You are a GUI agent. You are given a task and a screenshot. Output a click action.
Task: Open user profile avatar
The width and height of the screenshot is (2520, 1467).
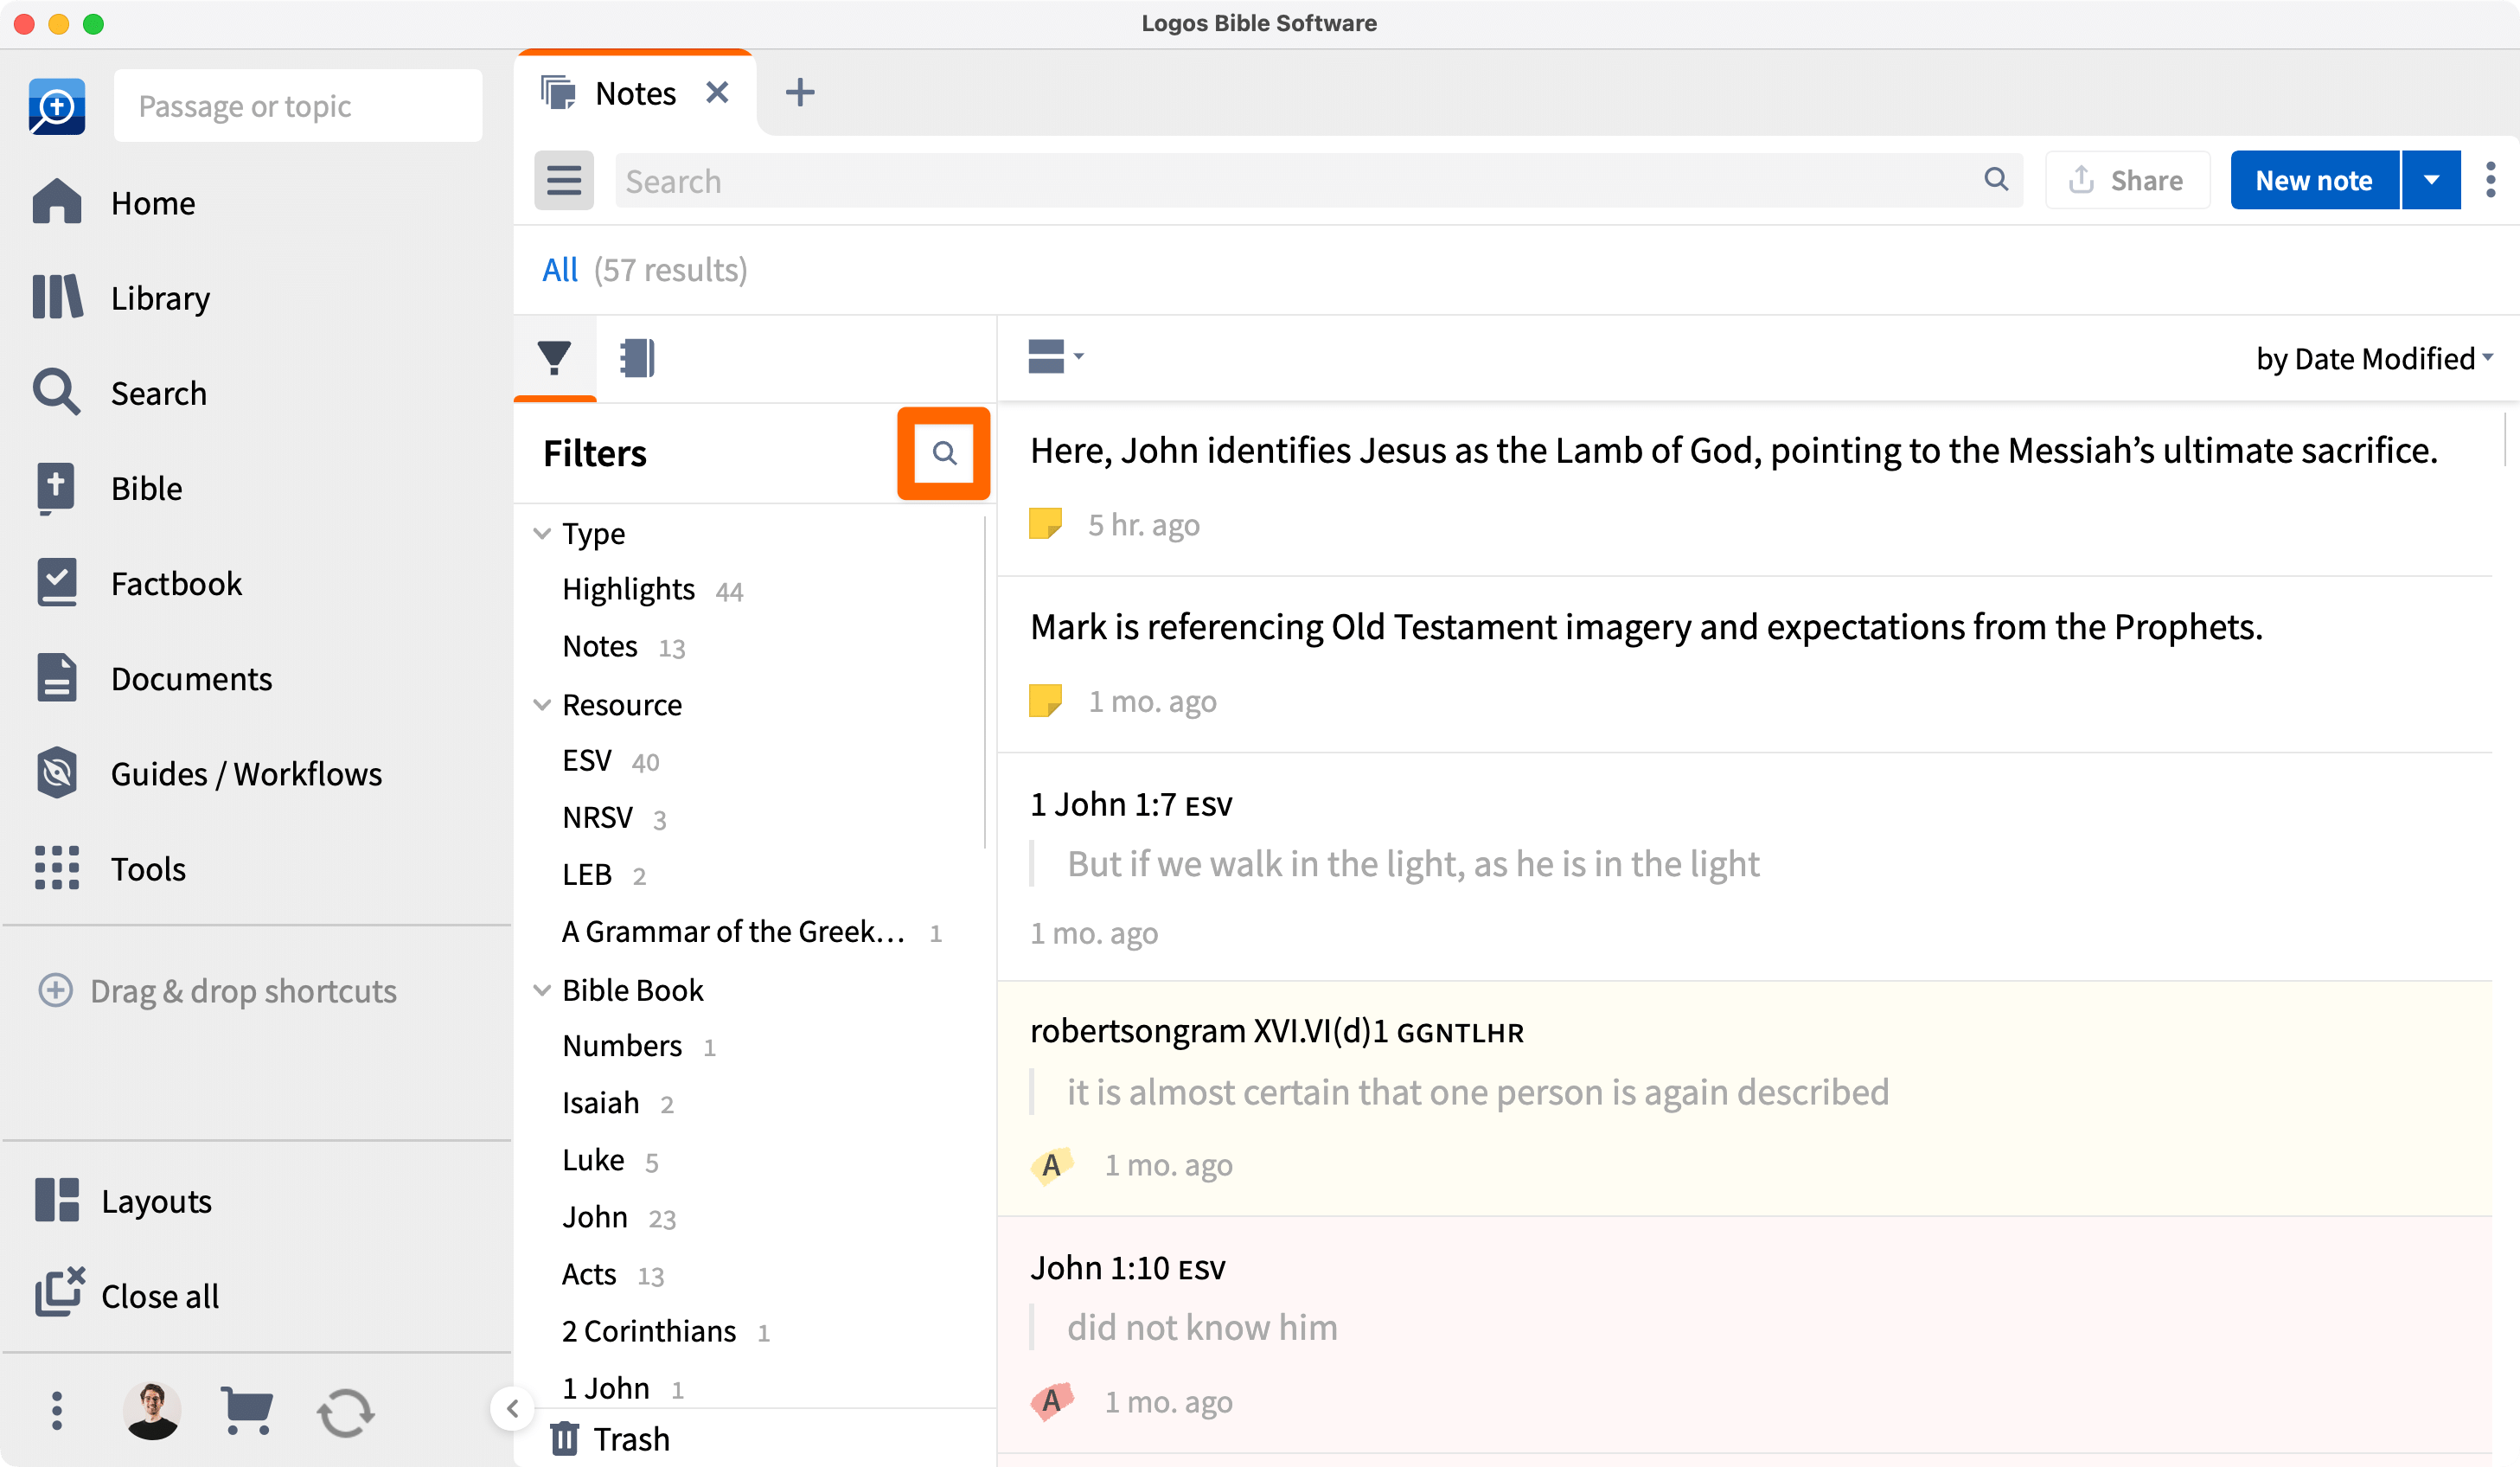tap(152, 1410)
